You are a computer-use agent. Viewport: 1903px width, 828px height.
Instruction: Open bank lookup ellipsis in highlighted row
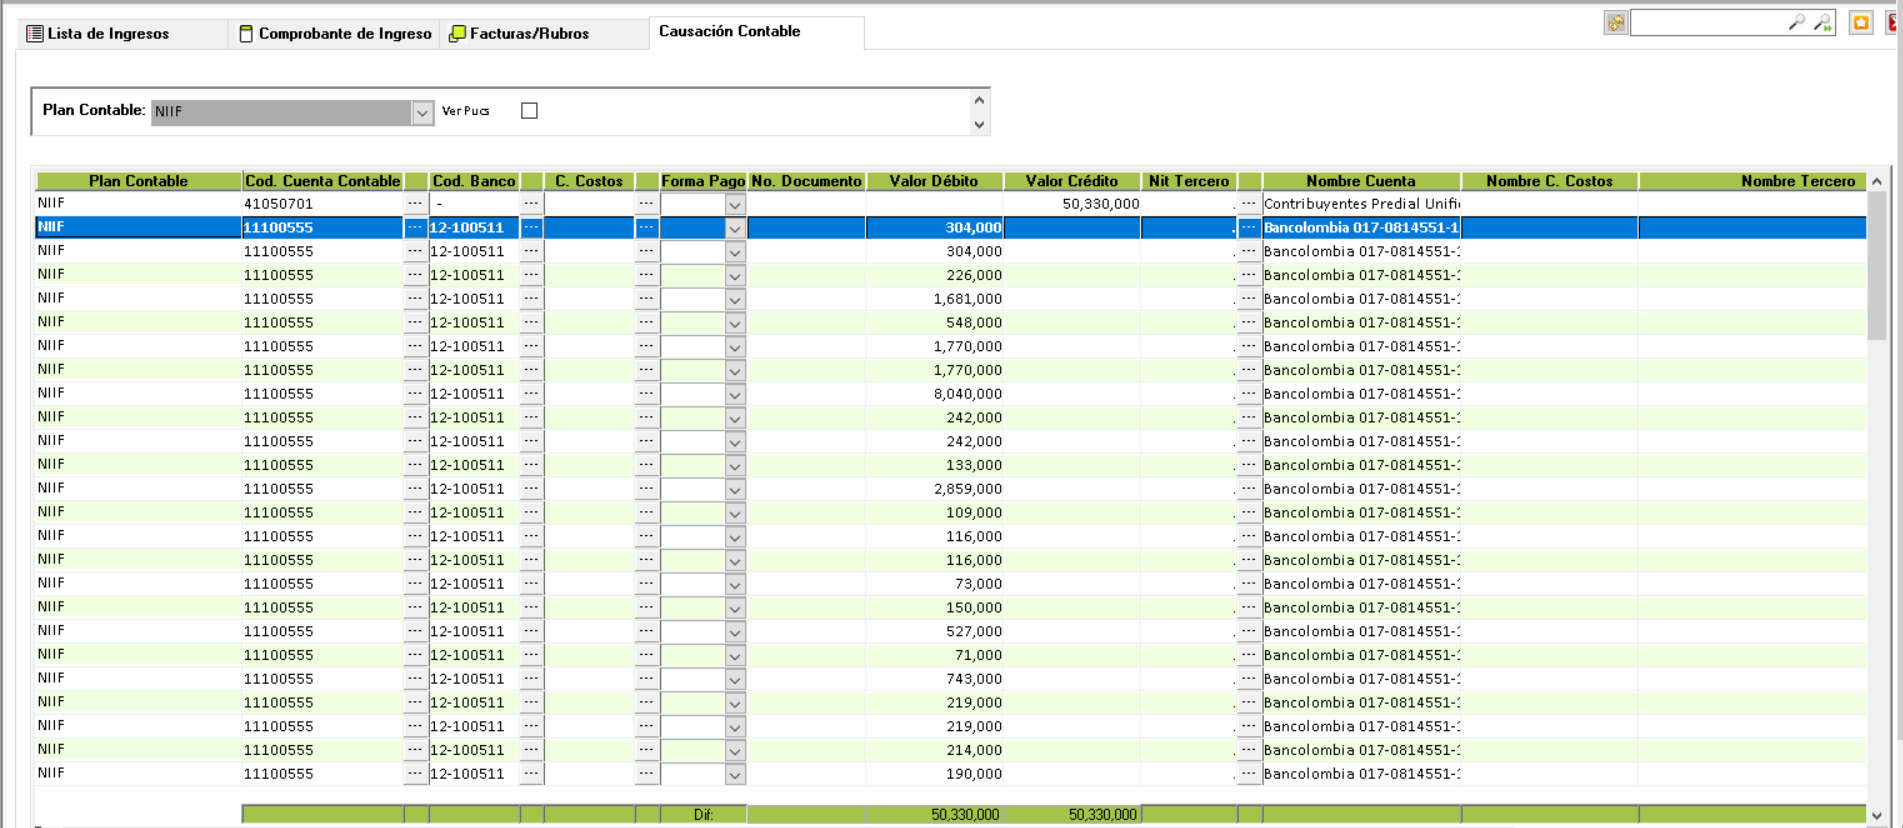tap(531, 228)
